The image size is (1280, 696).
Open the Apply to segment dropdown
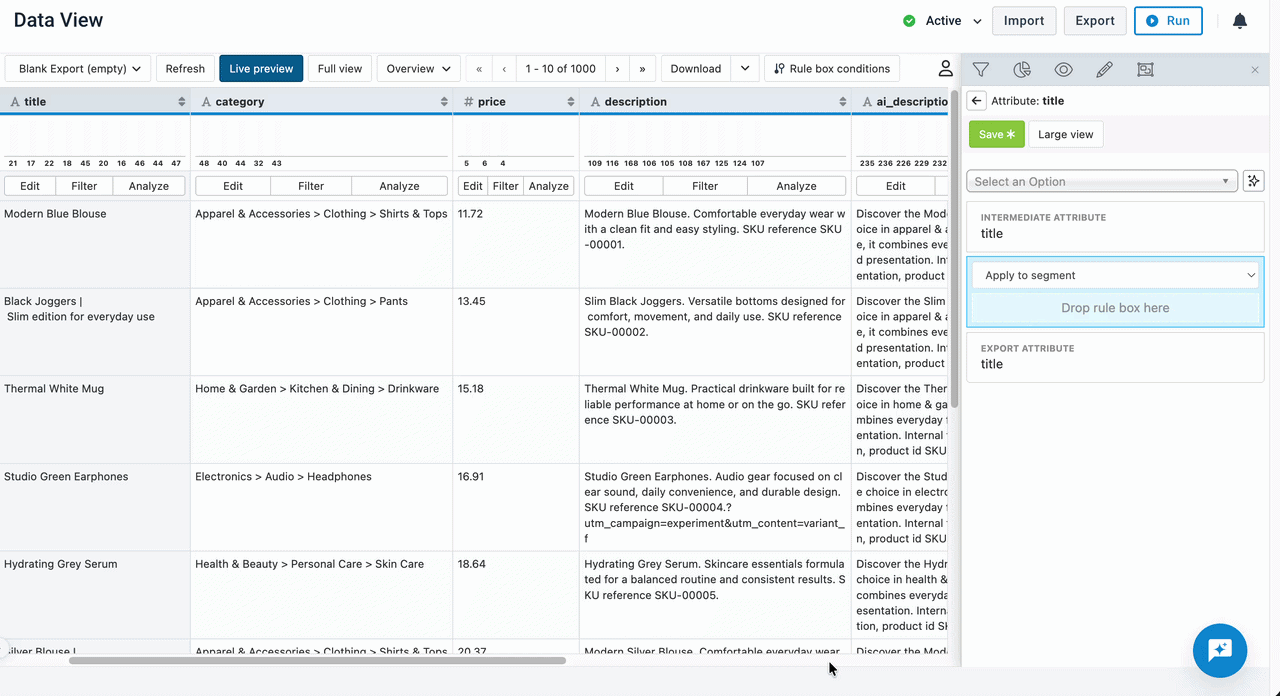click(x=1115, y=275)
